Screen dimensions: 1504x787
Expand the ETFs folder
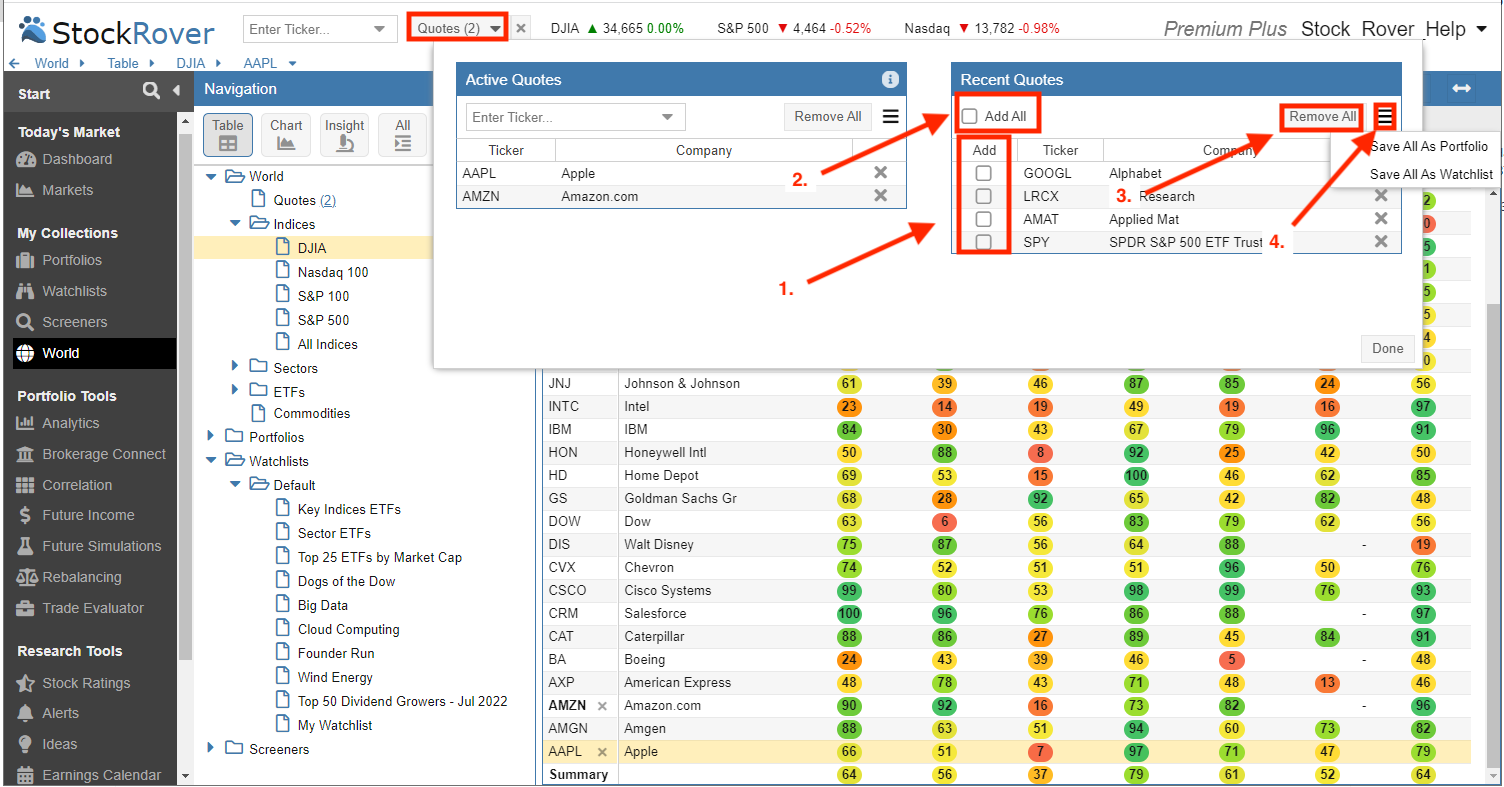(235, 390)
